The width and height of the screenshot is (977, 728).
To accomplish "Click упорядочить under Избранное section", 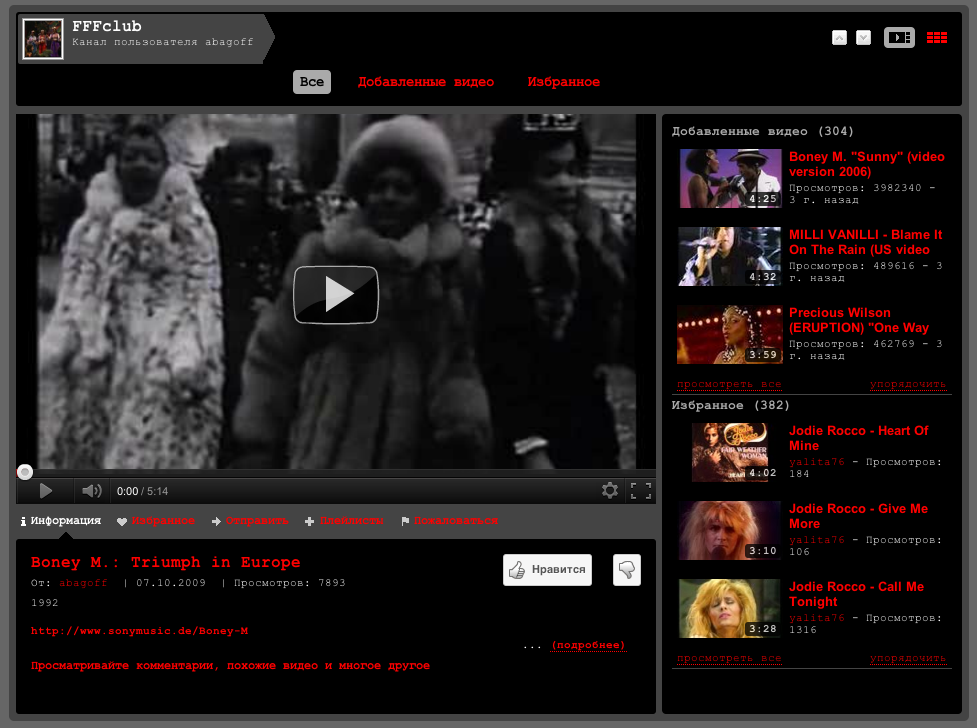I will (x=908, y=658).
